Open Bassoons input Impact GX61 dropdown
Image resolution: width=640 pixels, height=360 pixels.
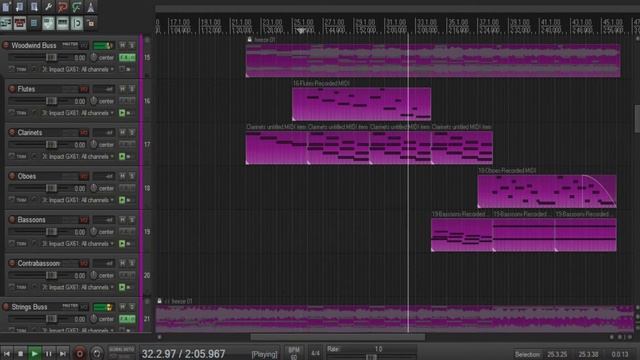click(x=78, y=244)
